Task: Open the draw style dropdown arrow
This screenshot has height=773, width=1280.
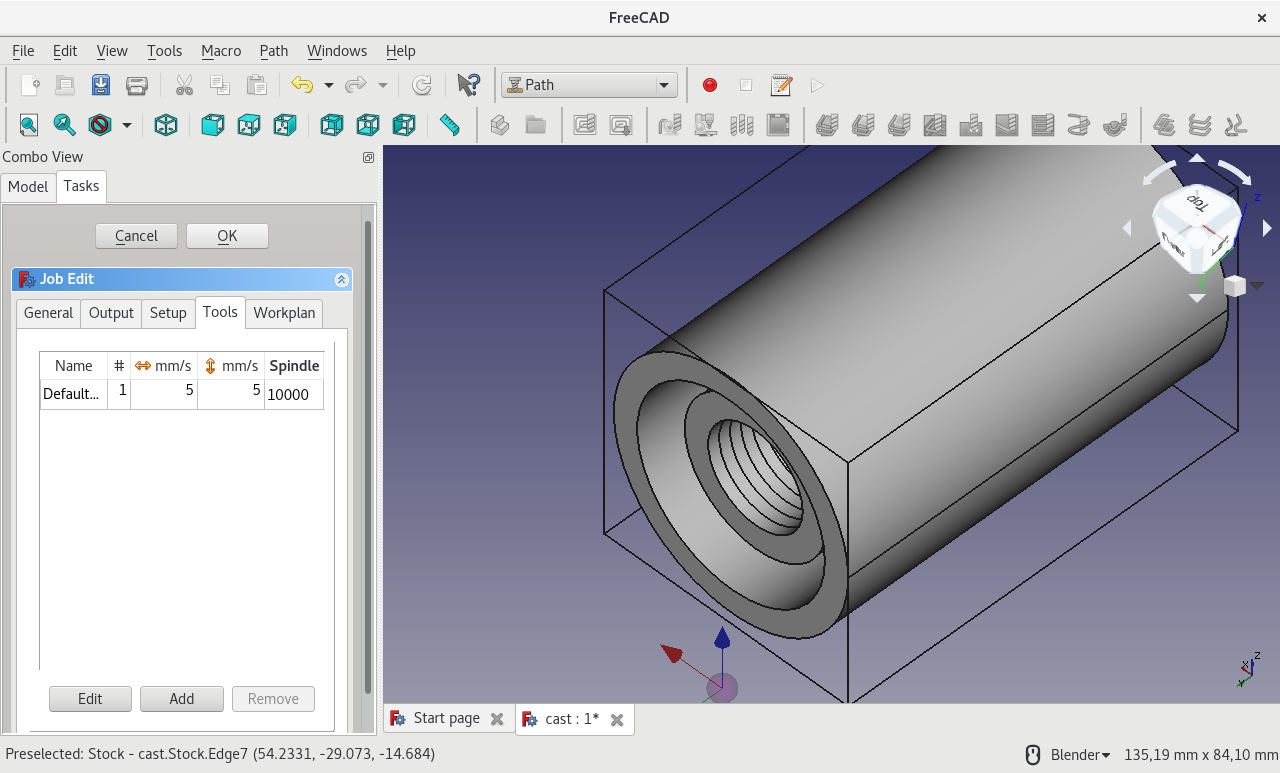Action: [127, 125]
